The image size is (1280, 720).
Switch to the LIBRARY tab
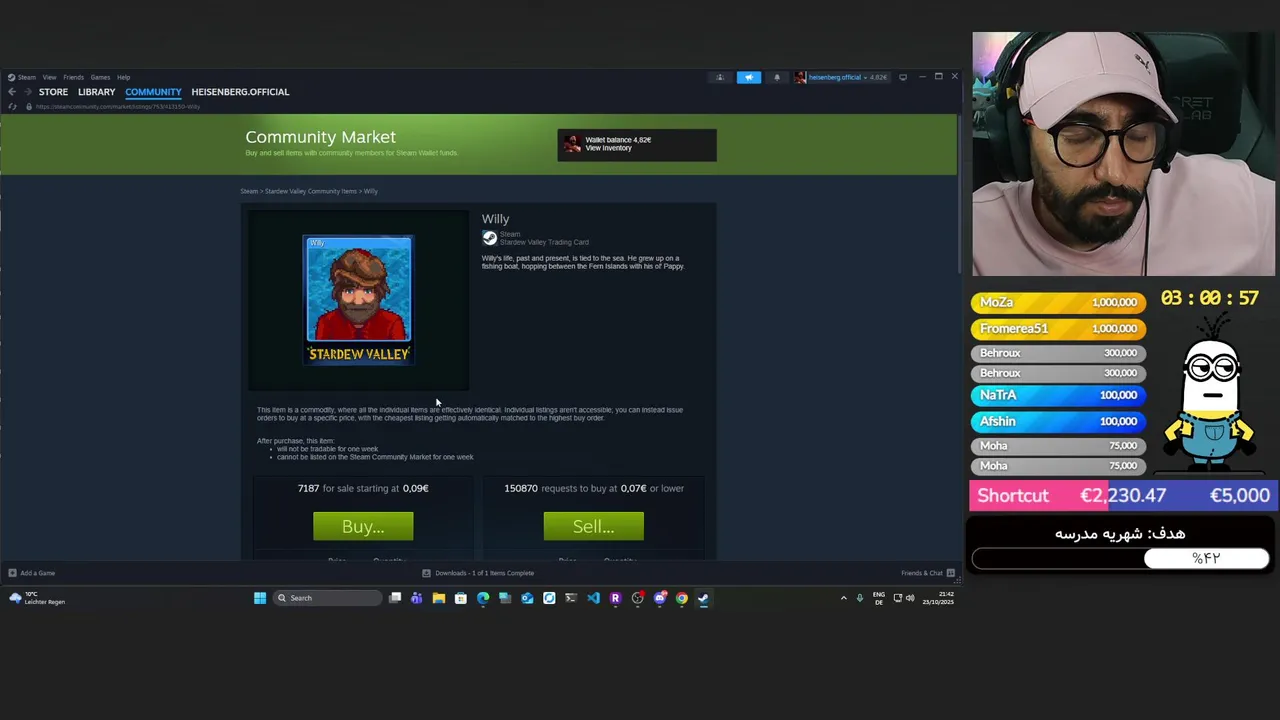coord(97,92)
